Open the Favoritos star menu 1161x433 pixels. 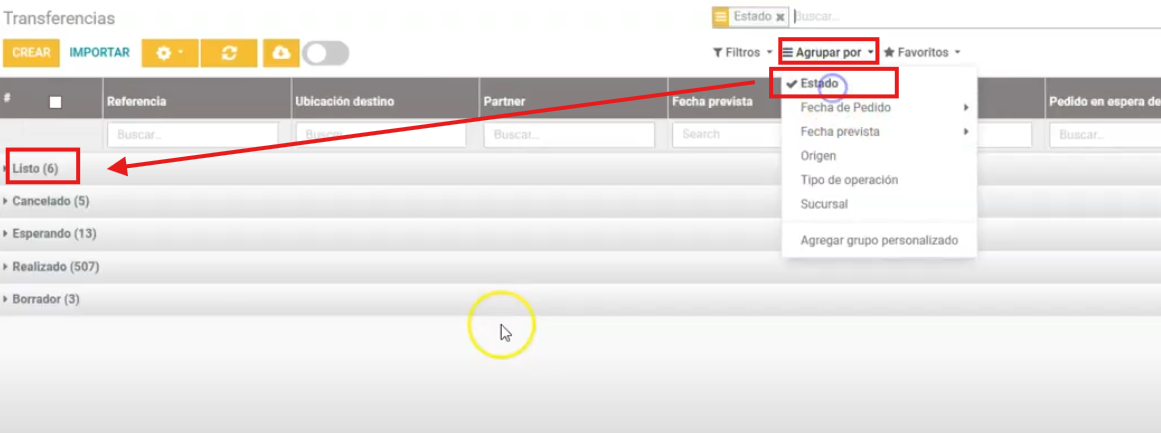tap(921, 52)
